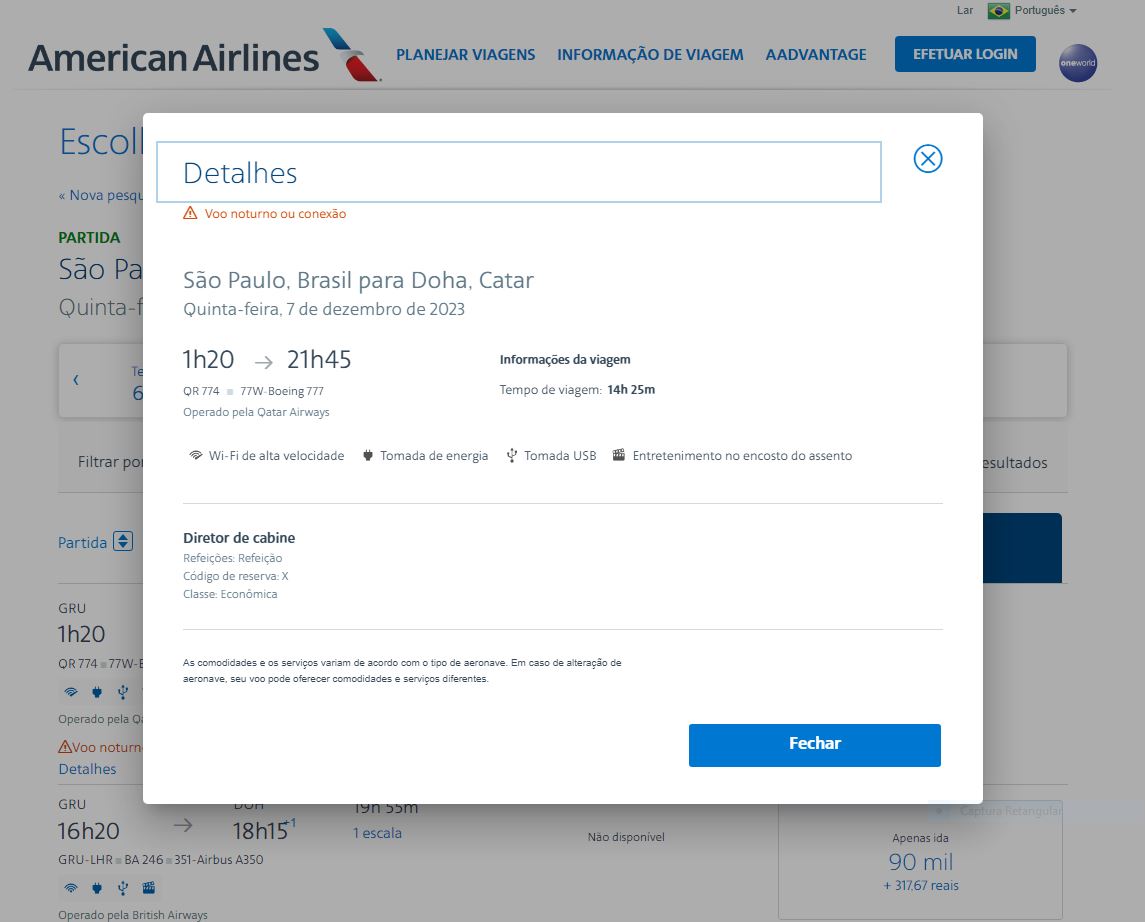Select the high-speed Wi-Fi icon in the details dialog
This screenshot has height=922, width=1145.
(196, 455)
